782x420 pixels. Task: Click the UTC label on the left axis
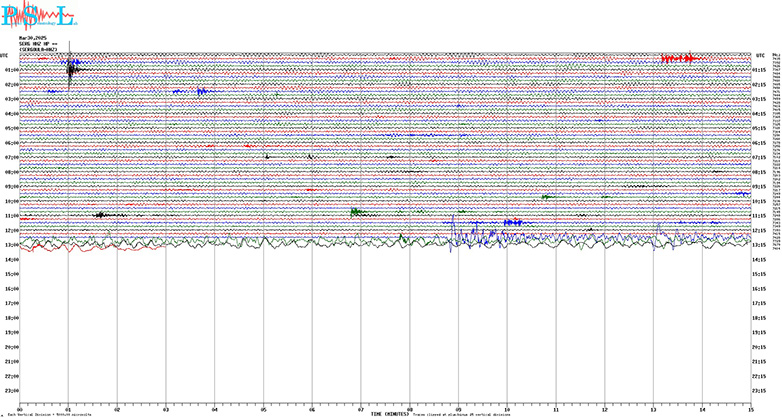pyautogui.click(x=5, y=56)
